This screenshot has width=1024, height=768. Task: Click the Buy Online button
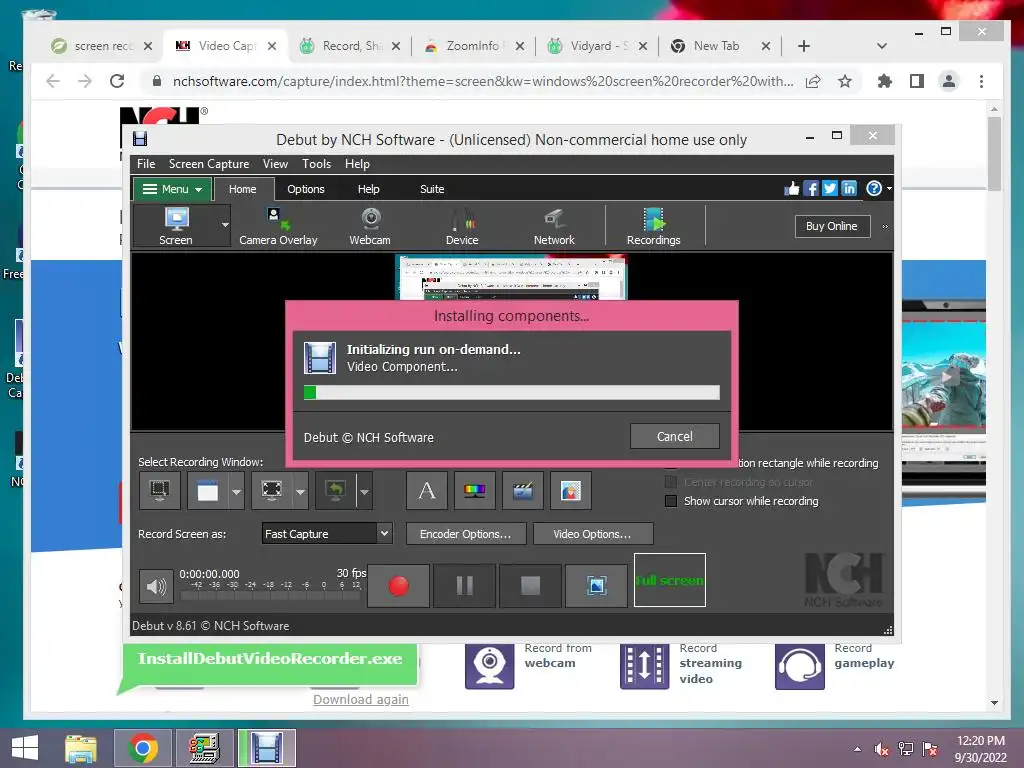[832, 226]
